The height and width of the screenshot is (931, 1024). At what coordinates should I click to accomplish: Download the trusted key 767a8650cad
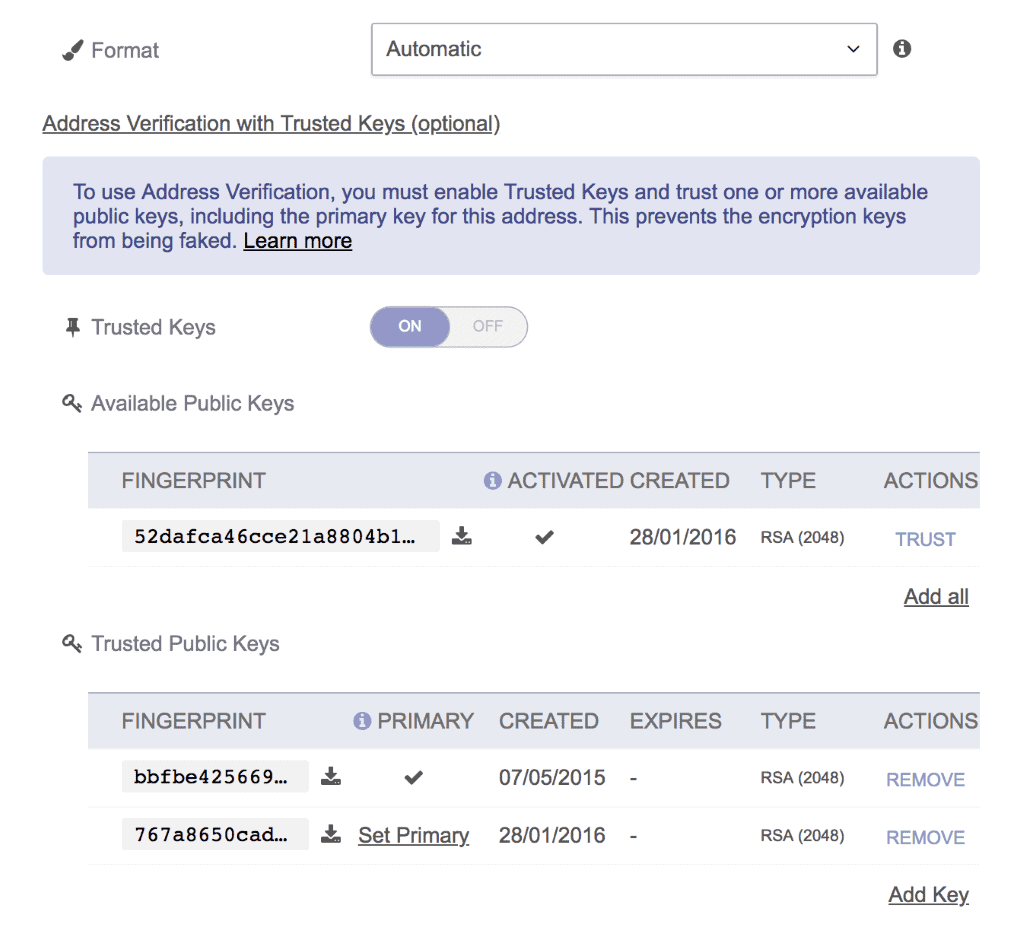pos(331,835)
